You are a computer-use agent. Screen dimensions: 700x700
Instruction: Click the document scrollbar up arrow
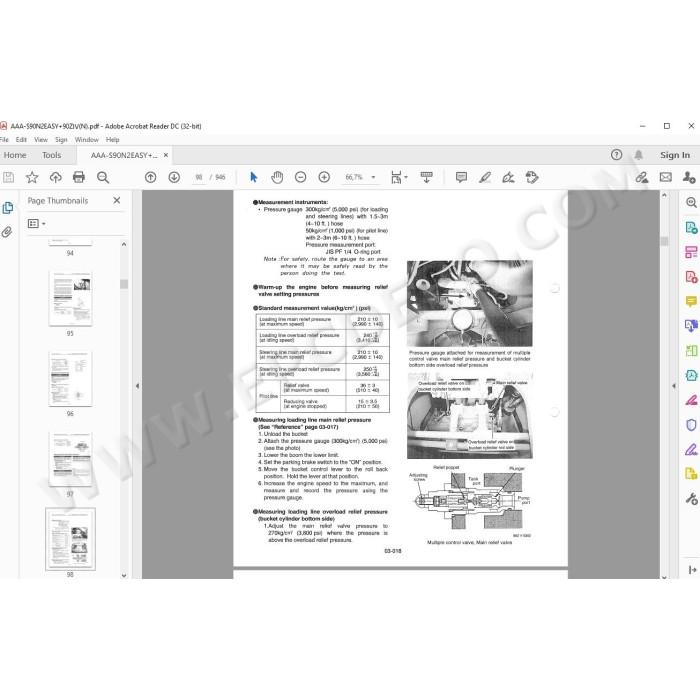click(x=664, y=195)
